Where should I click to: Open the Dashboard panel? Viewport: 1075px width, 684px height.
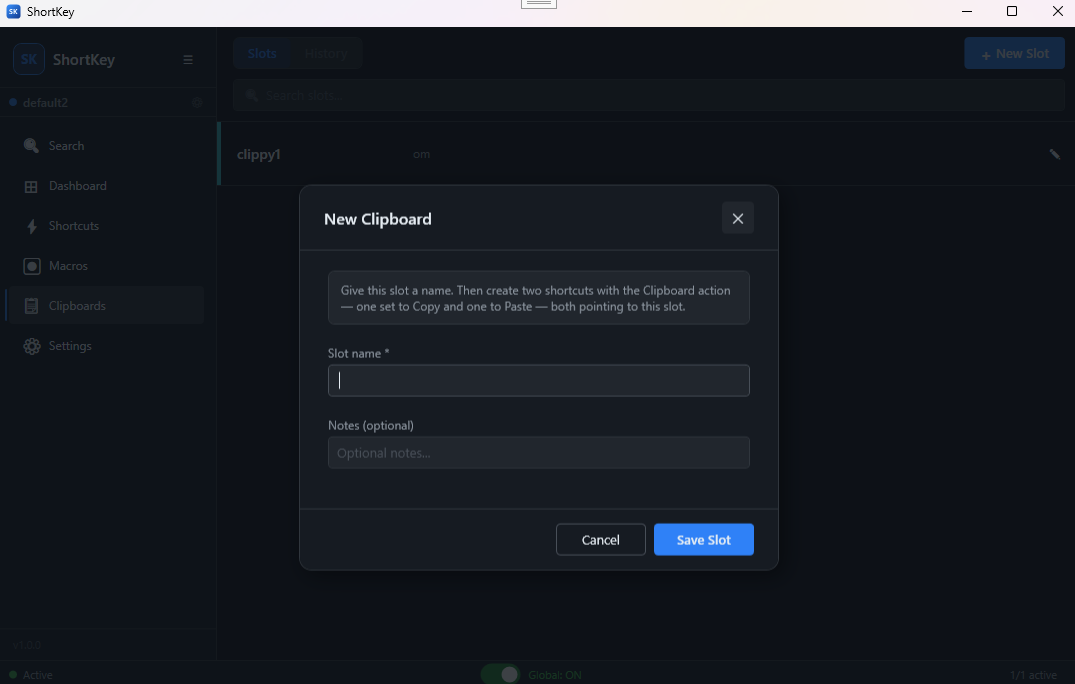(77, 185)
